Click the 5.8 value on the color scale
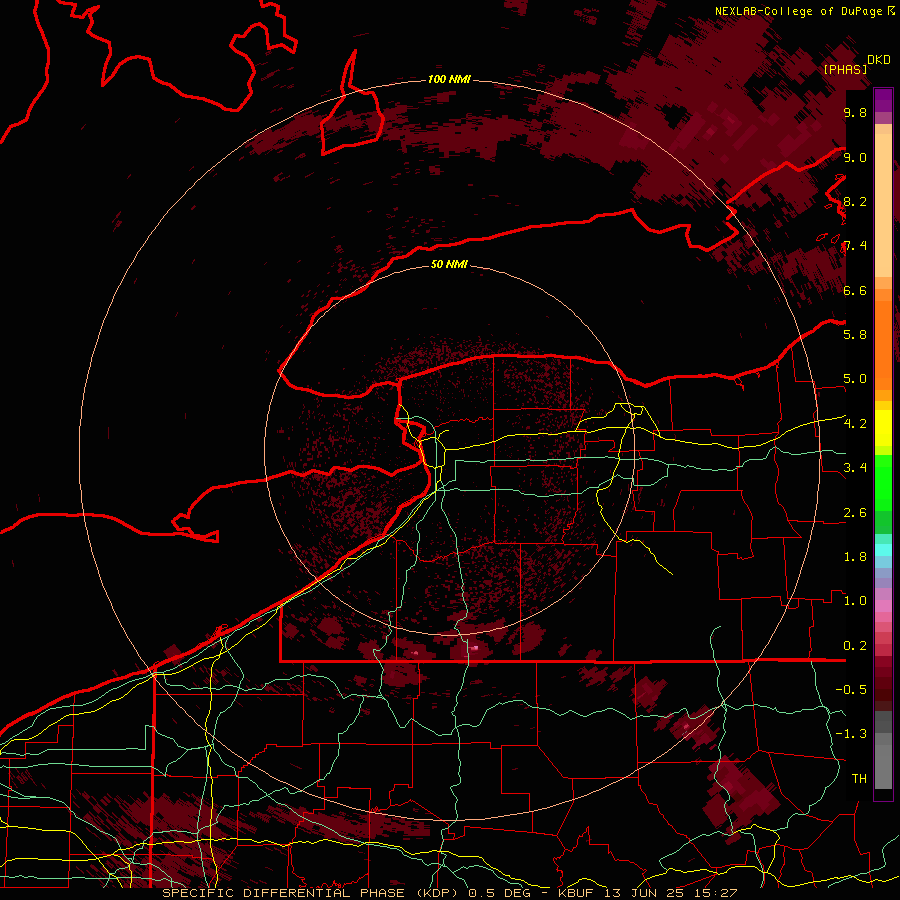The width and height of the screenshot is (900, 900). point(855,335)
